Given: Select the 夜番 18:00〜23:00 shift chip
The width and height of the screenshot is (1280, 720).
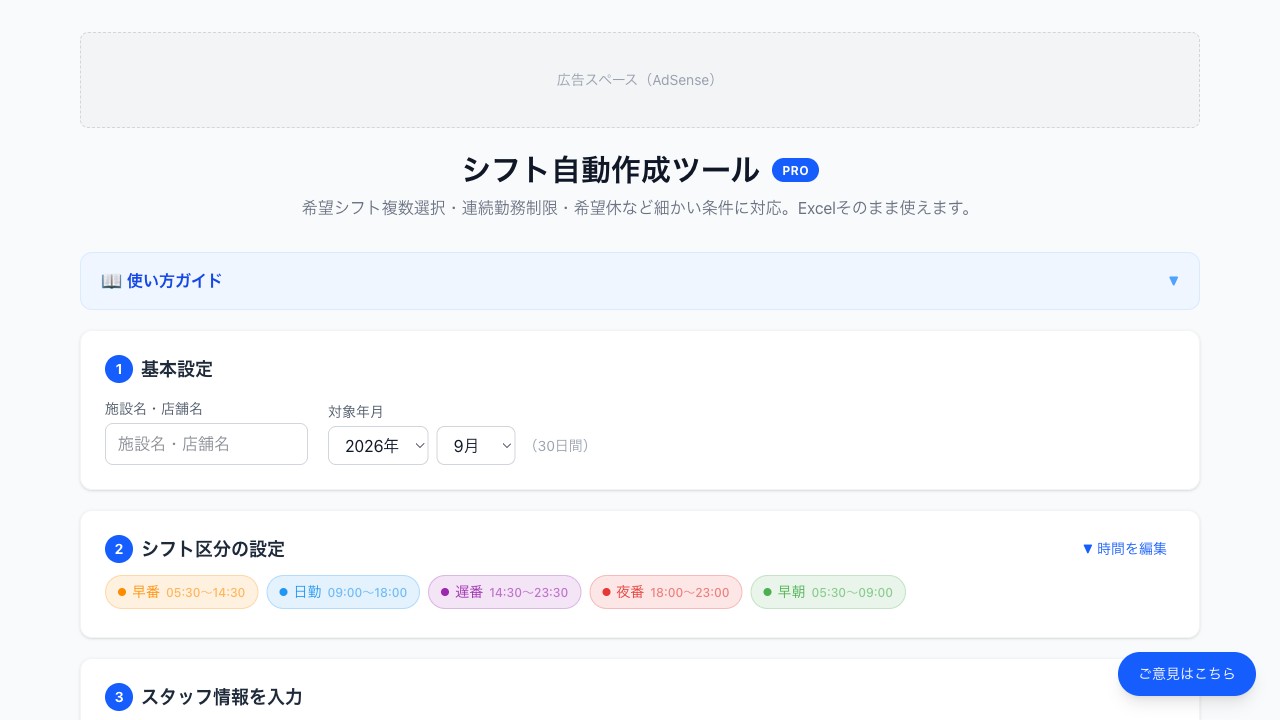Looking at the screenshot, I should tap(666, 592).
